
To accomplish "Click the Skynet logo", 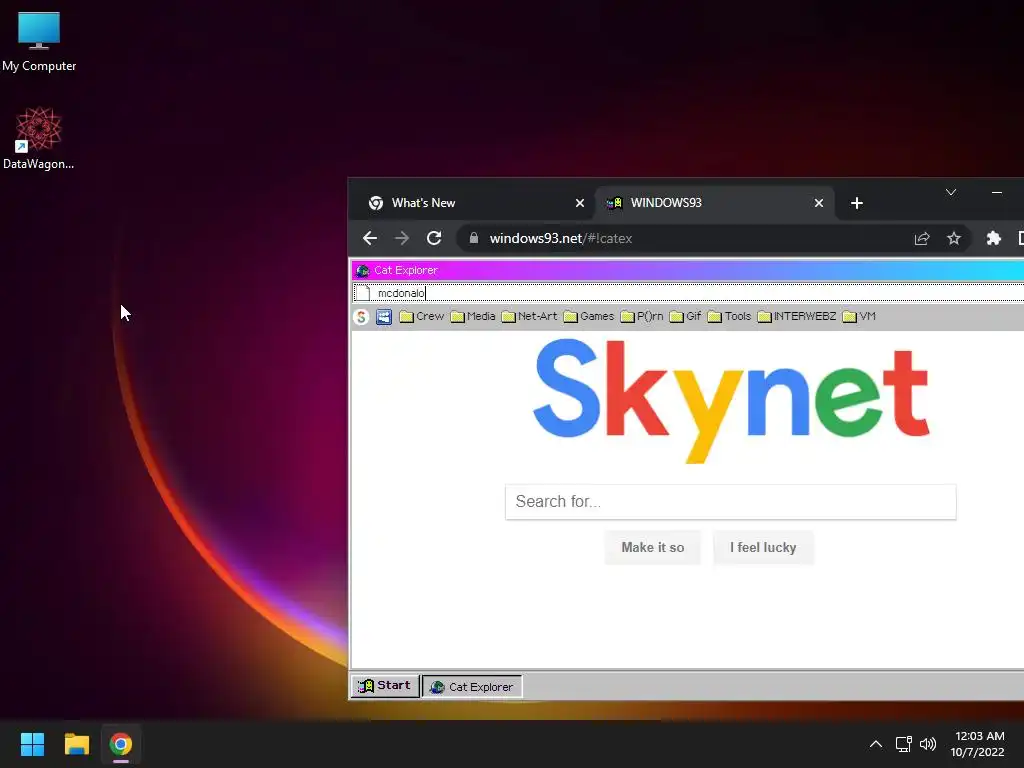I will click(731, 400).
